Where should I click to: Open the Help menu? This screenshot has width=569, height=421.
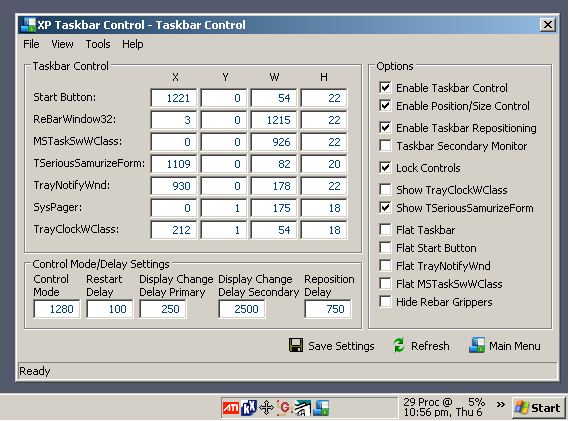[x=132, y=44]
